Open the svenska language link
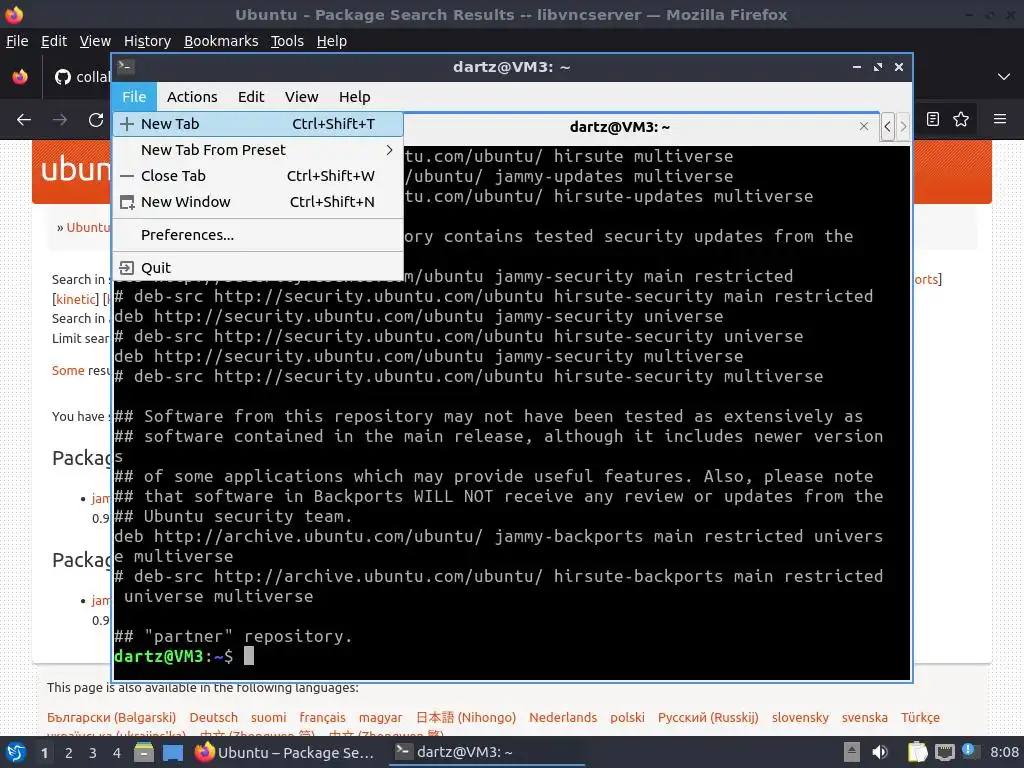The image size is (1024, 768). click(x=865, y=718)
